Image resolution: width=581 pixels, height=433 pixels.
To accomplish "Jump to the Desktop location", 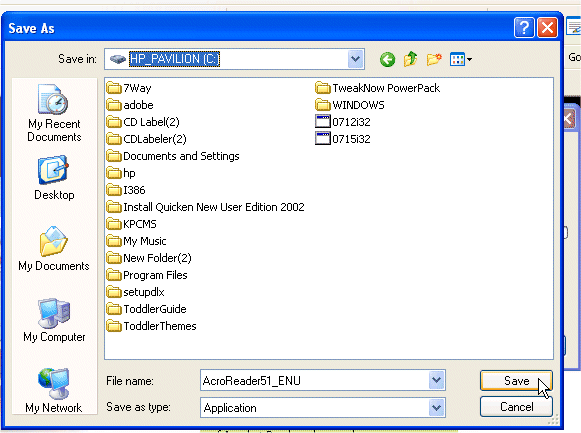I will [x=54, y=178].
